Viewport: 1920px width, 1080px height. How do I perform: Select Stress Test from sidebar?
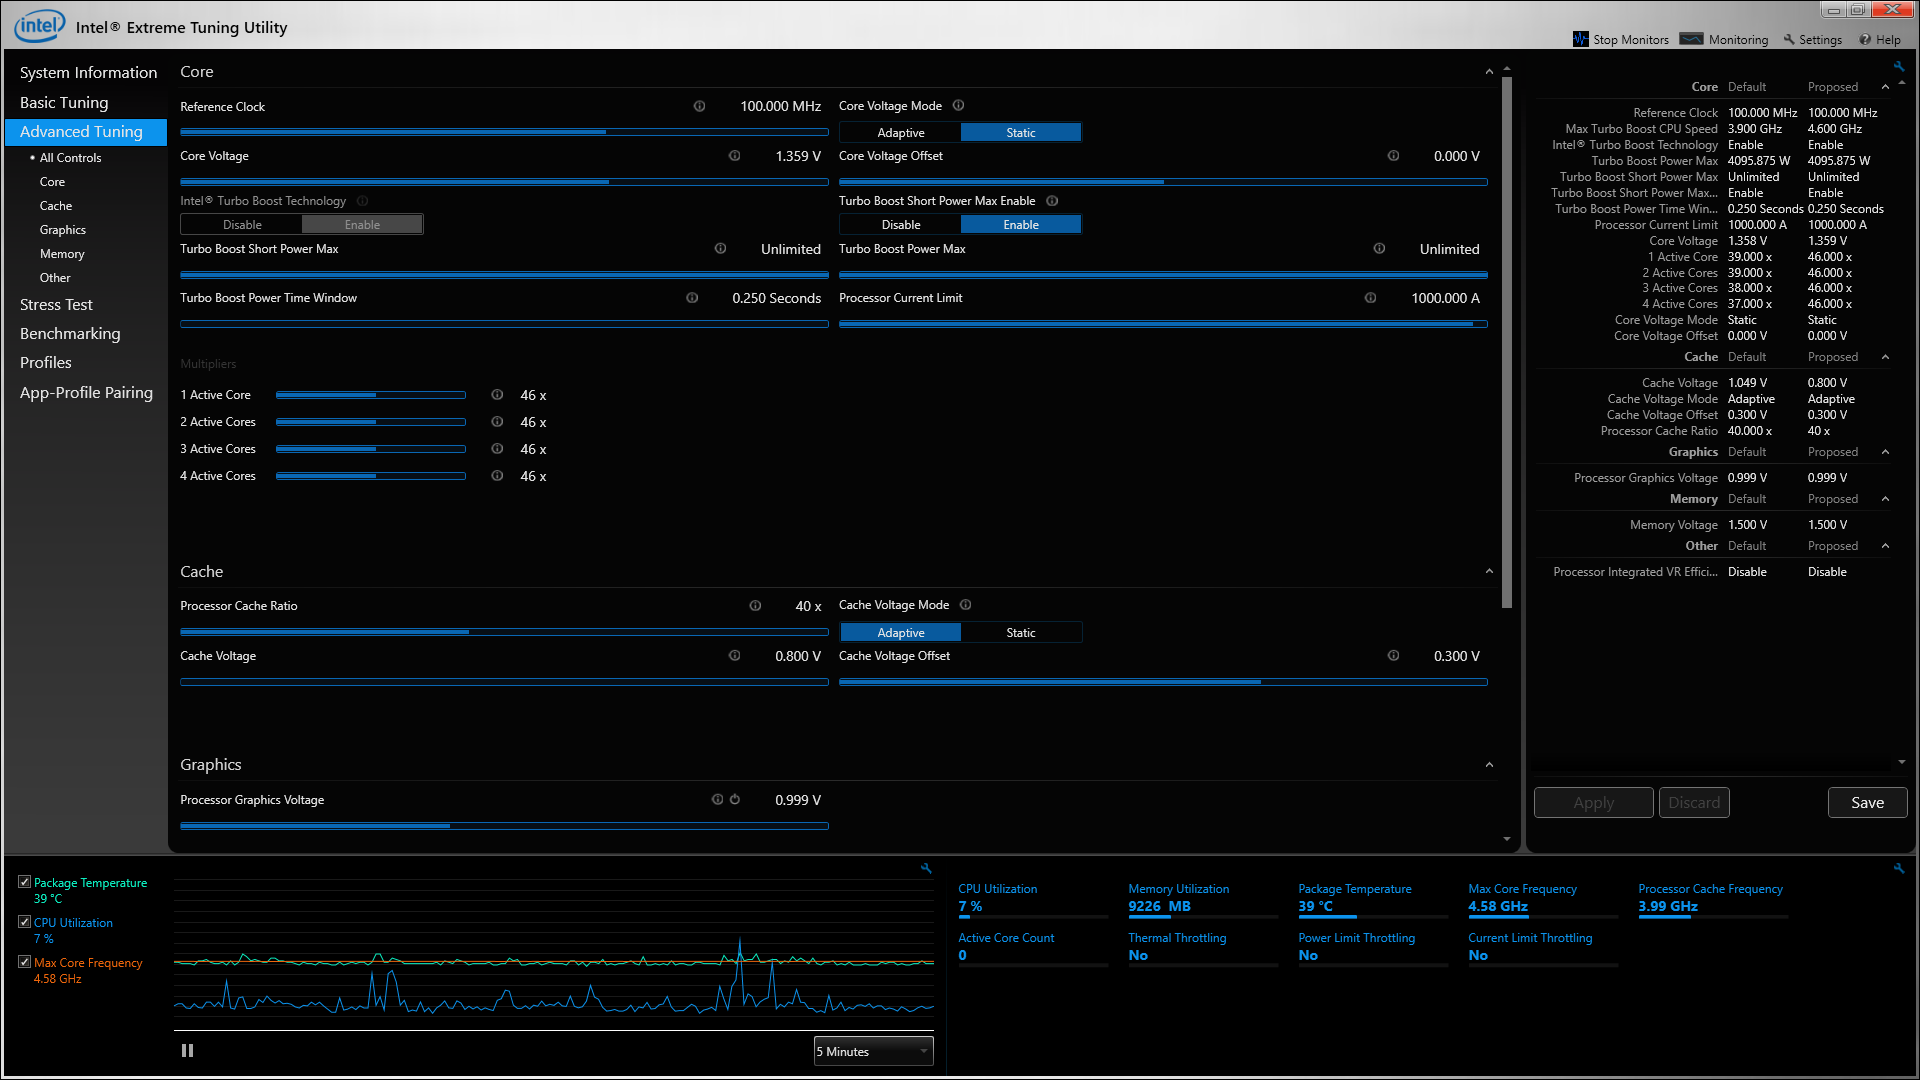tap(55, 303)
